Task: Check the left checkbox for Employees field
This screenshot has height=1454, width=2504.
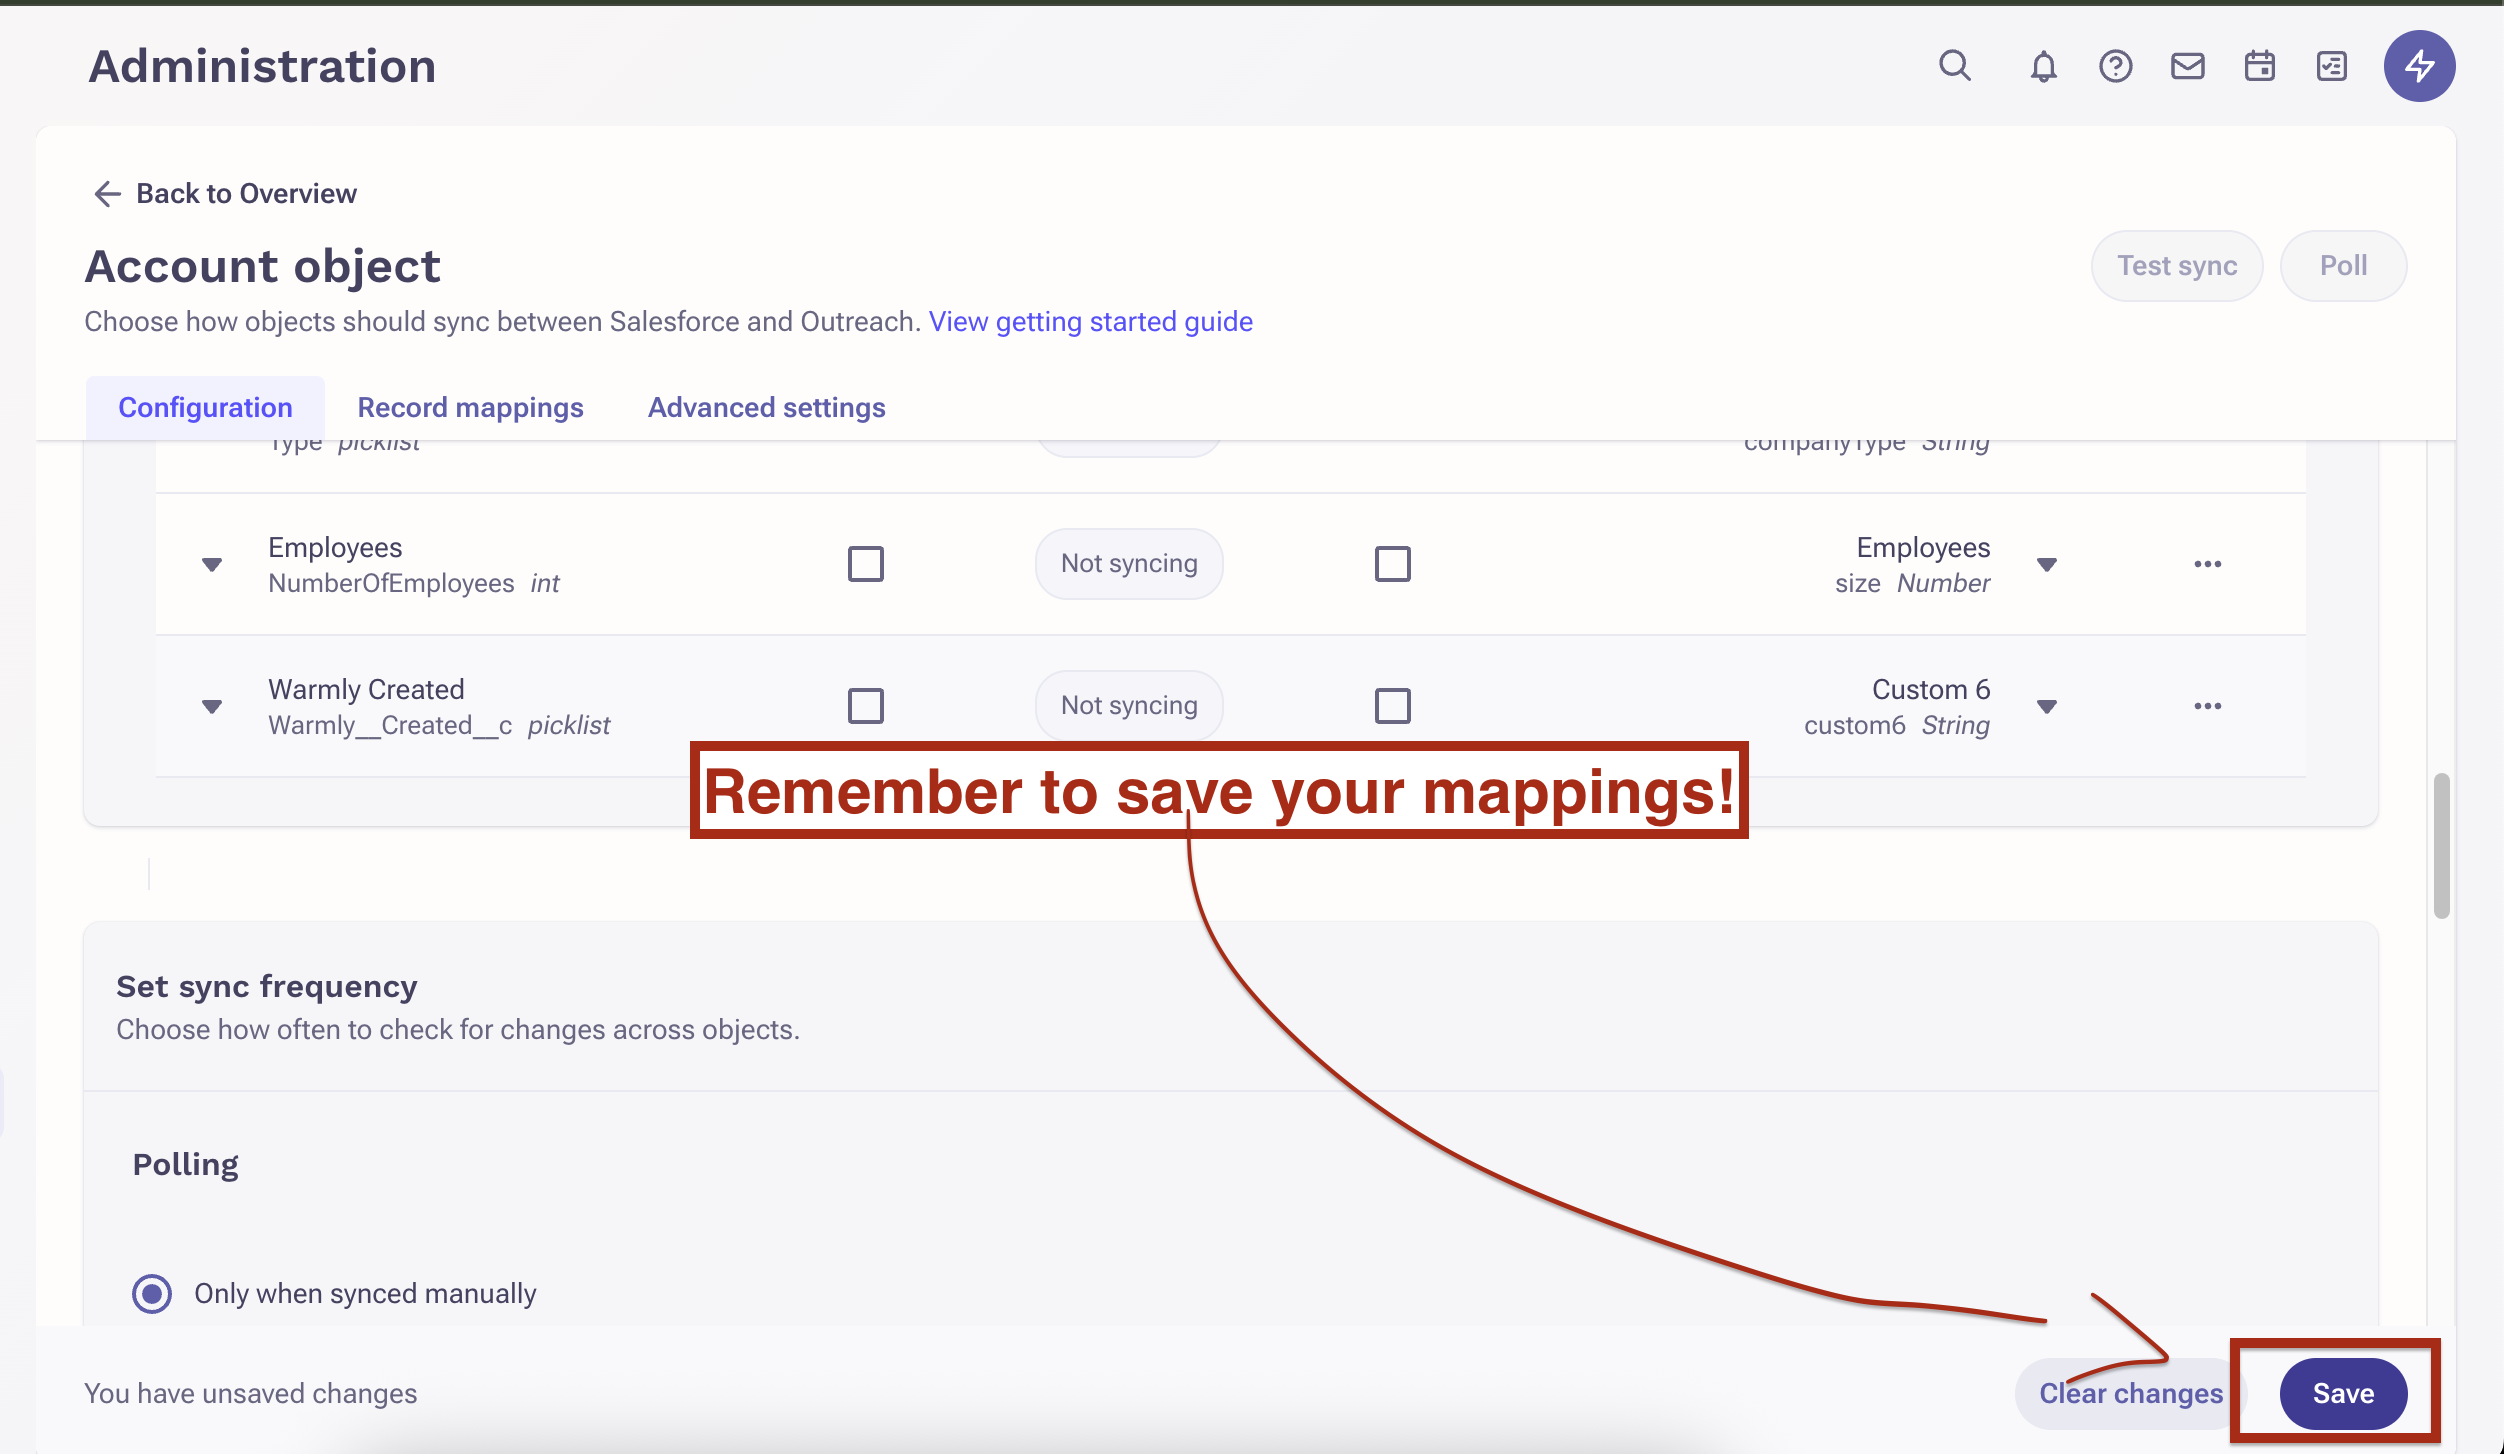Action: coord(865,564)
